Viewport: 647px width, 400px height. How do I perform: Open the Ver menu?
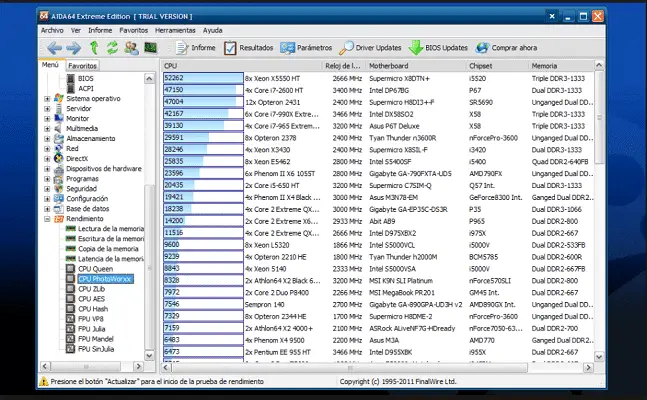(x=76, y=30)
